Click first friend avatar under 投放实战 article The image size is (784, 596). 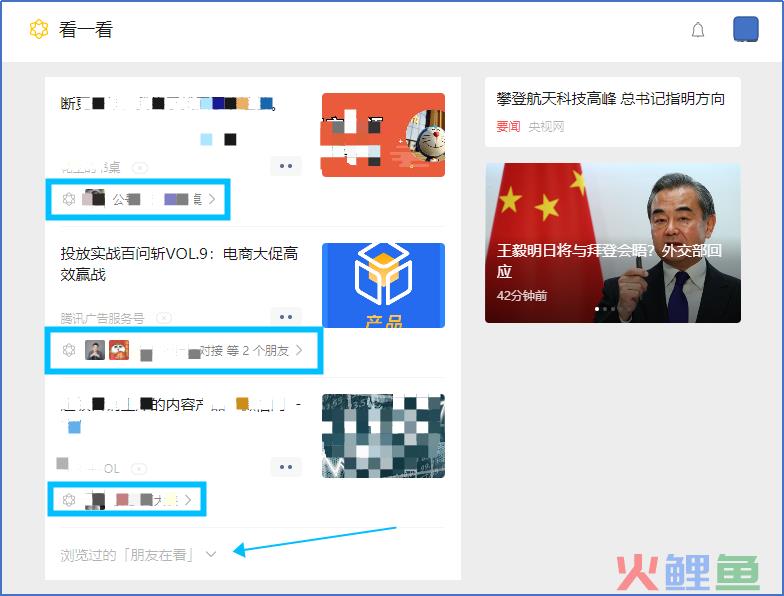click(95, 350)
